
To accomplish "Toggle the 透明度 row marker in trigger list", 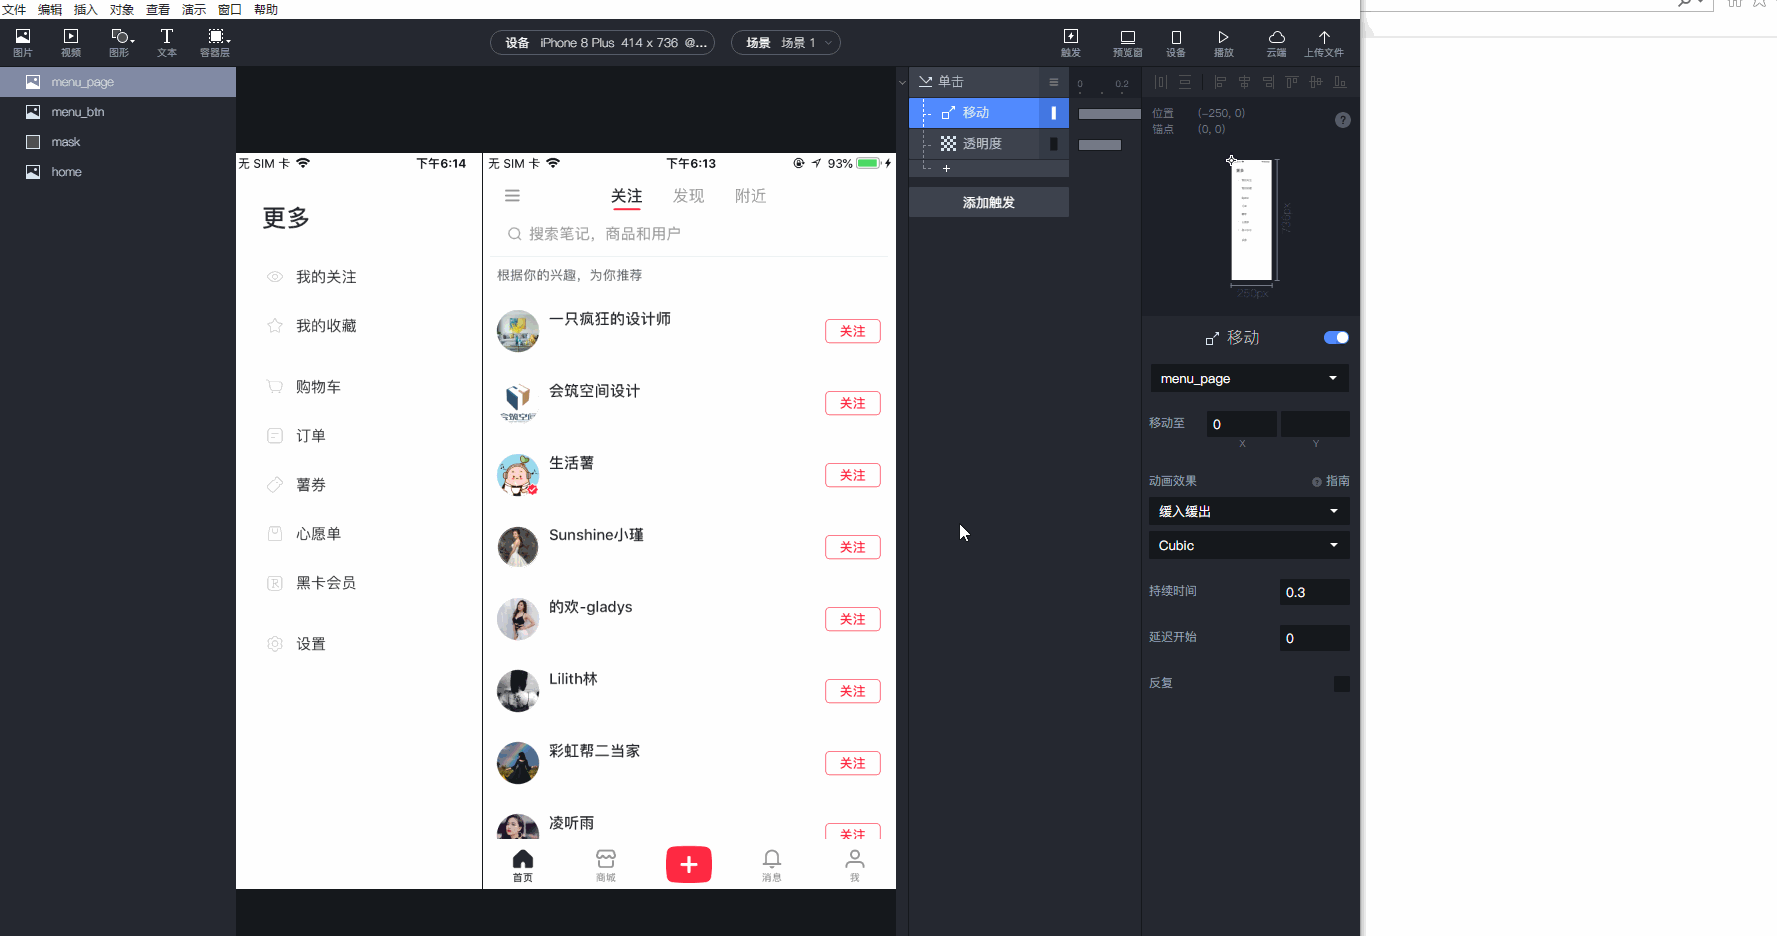I will [1053, 144].
